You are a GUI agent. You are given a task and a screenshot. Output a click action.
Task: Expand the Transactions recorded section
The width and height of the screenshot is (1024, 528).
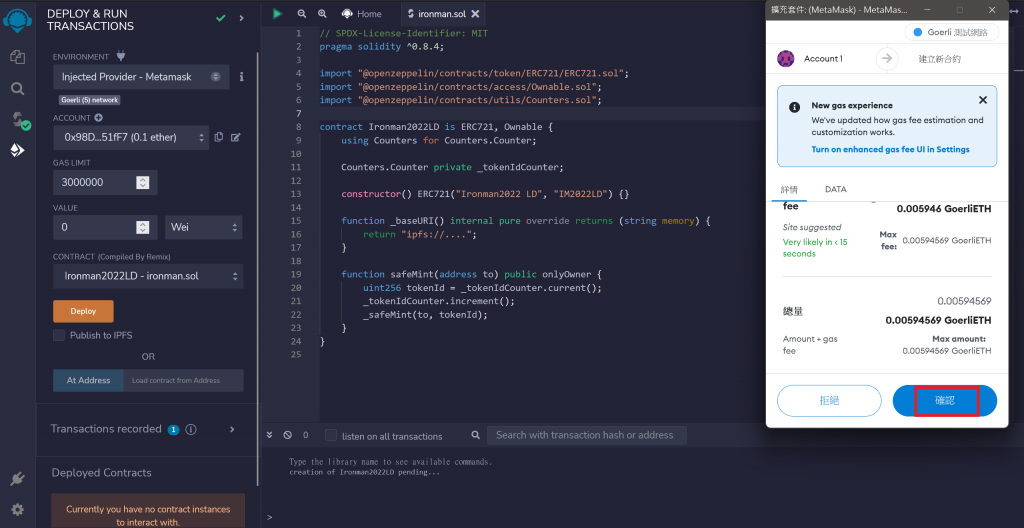coord(232,429)
